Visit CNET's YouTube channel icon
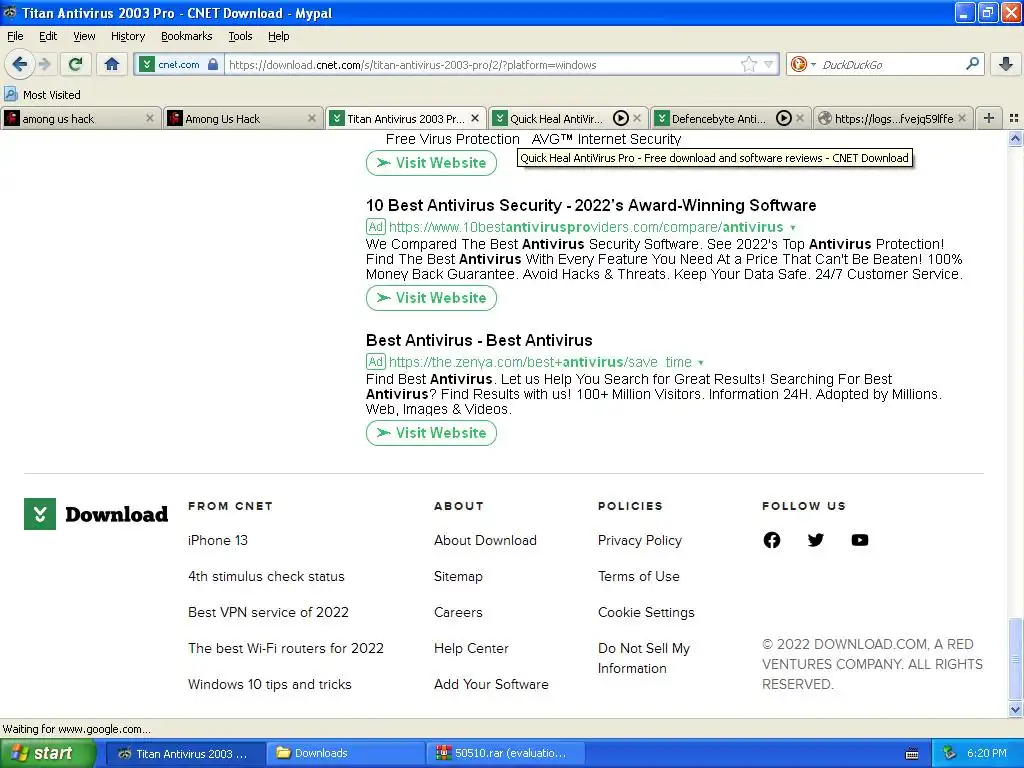Image resolution: width=1024 pixels, height=768 pixels. point(860,540)
